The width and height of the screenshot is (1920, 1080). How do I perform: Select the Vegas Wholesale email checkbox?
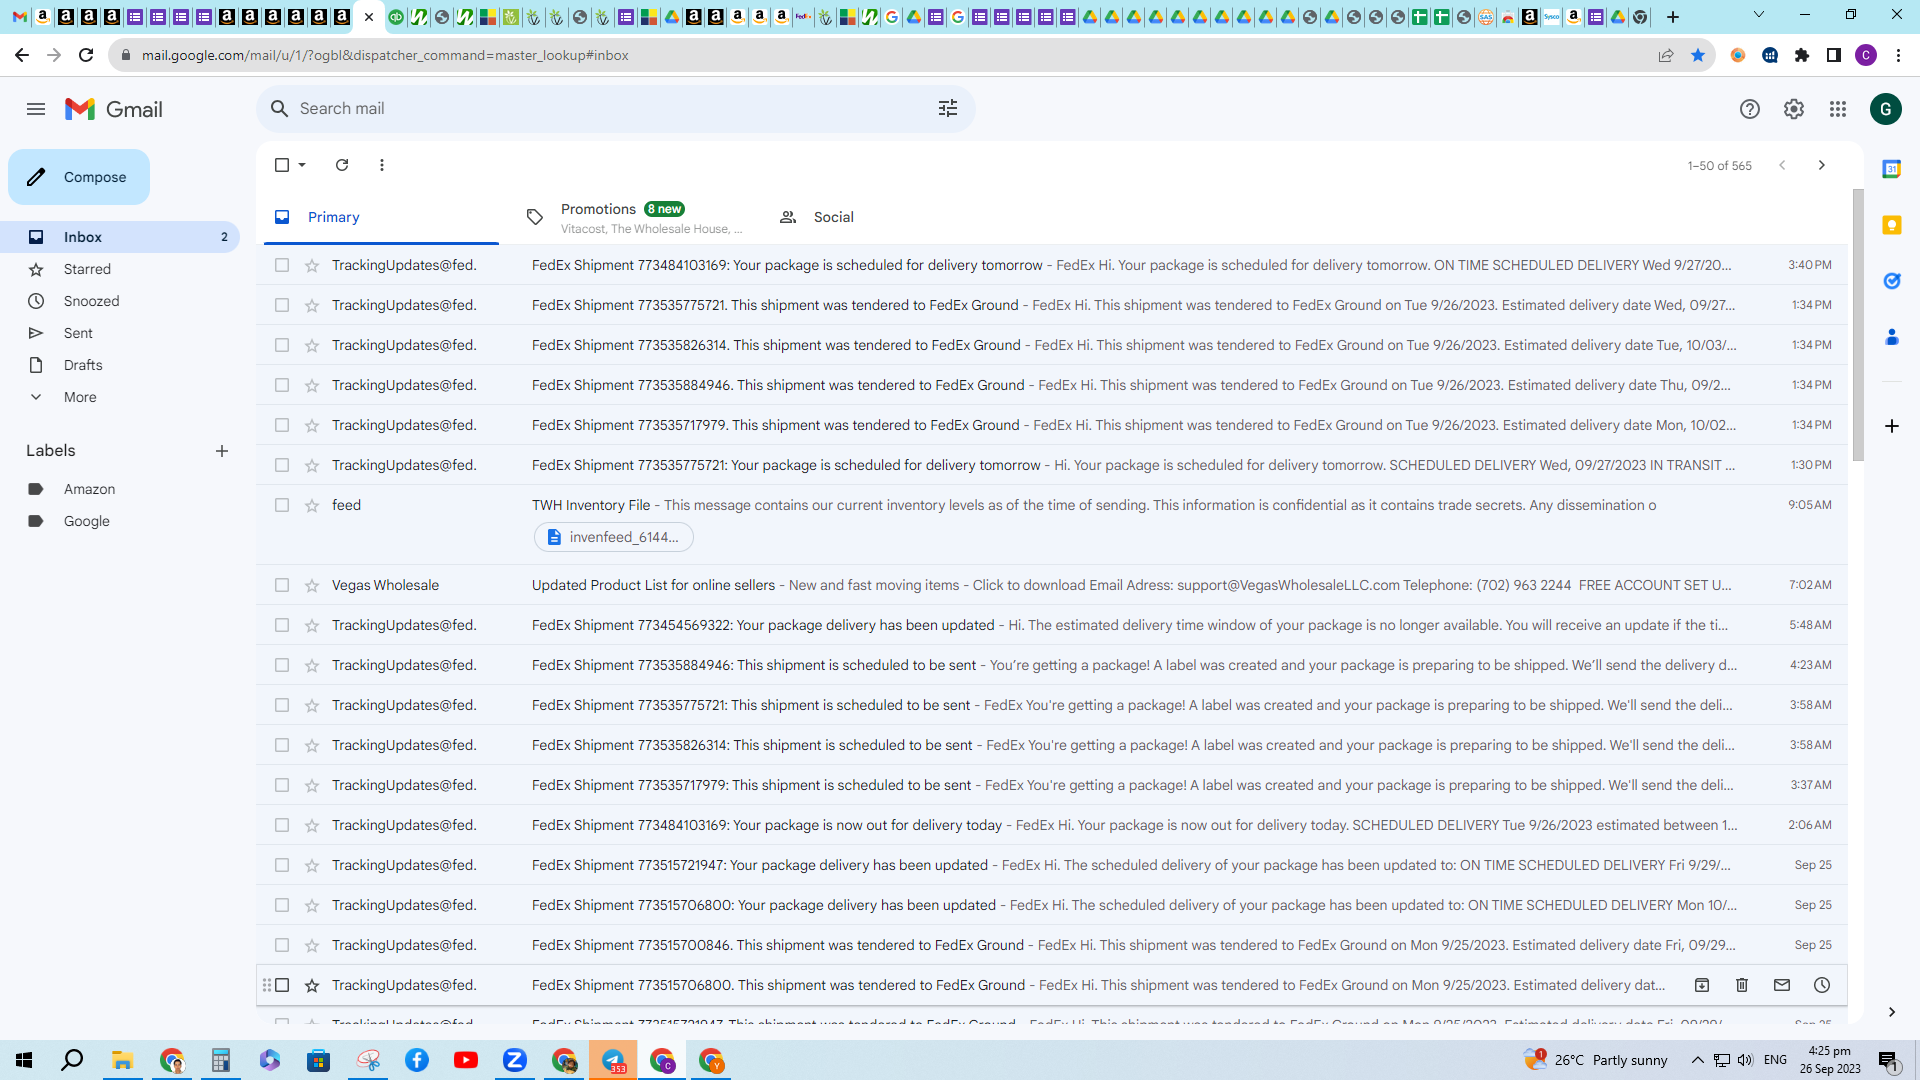pos(282,585)
